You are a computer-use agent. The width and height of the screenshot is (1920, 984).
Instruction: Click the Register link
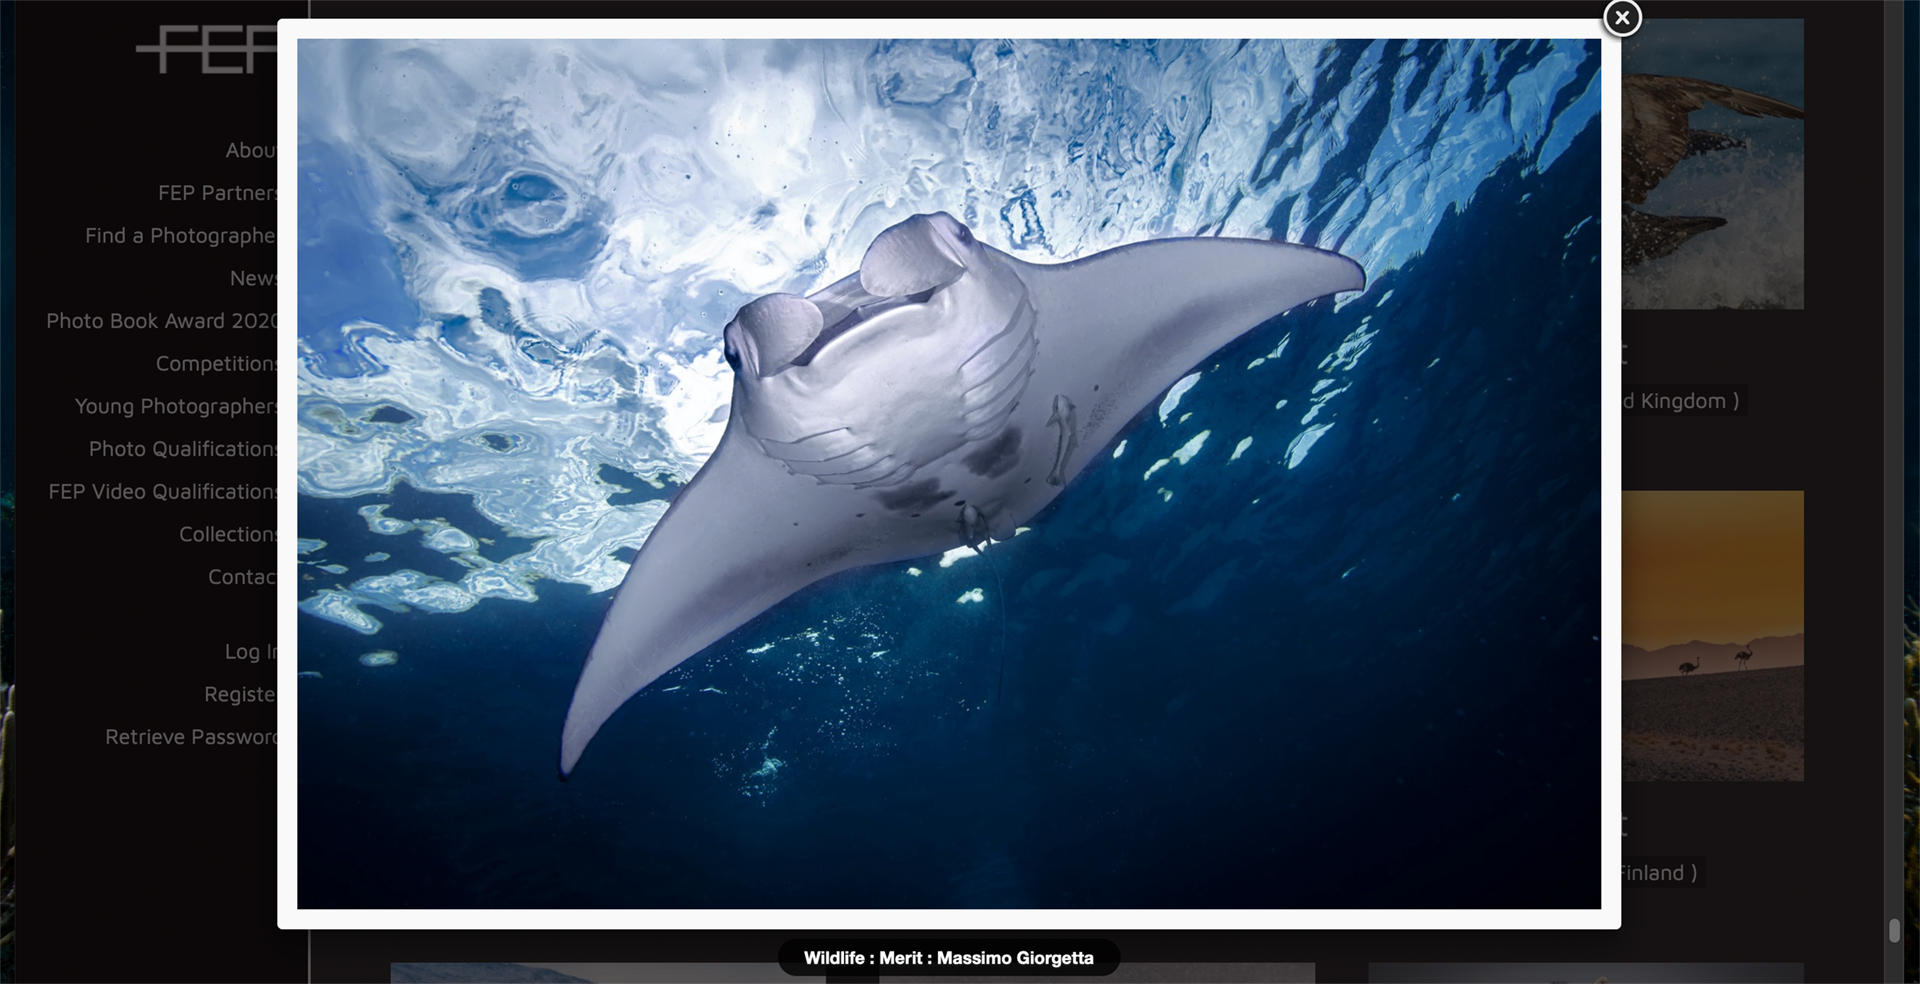click(240, 694)
